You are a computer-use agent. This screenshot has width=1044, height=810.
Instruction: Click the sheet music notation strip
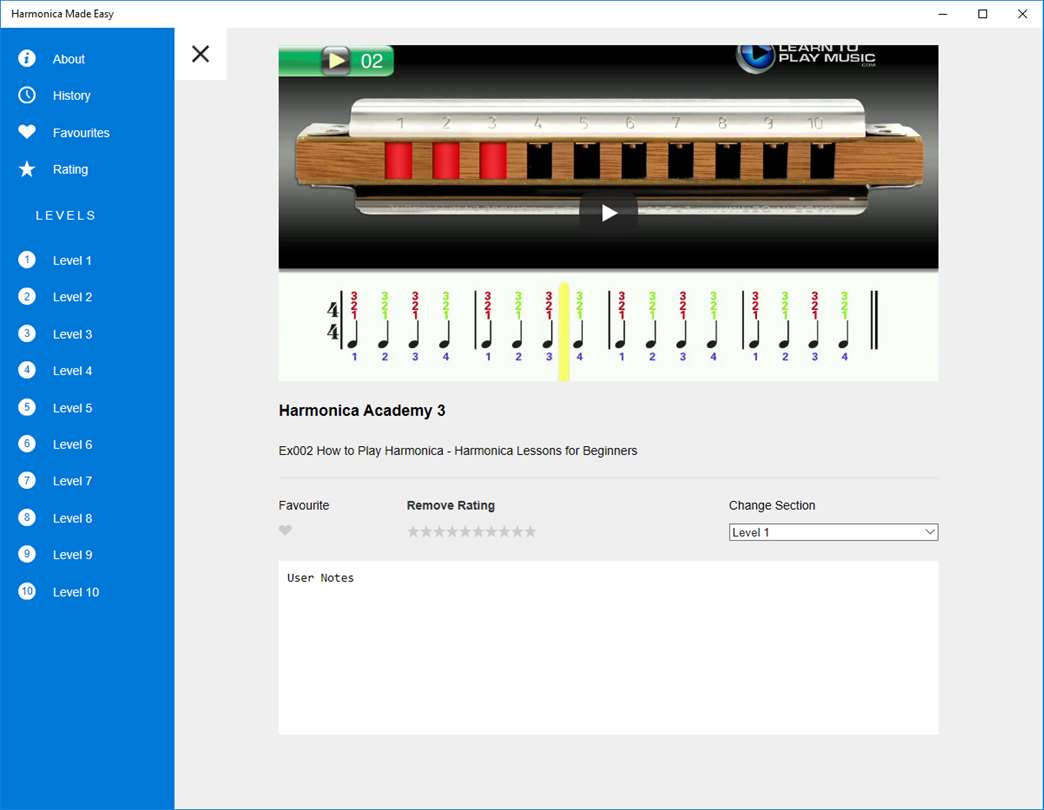[609, 326]
